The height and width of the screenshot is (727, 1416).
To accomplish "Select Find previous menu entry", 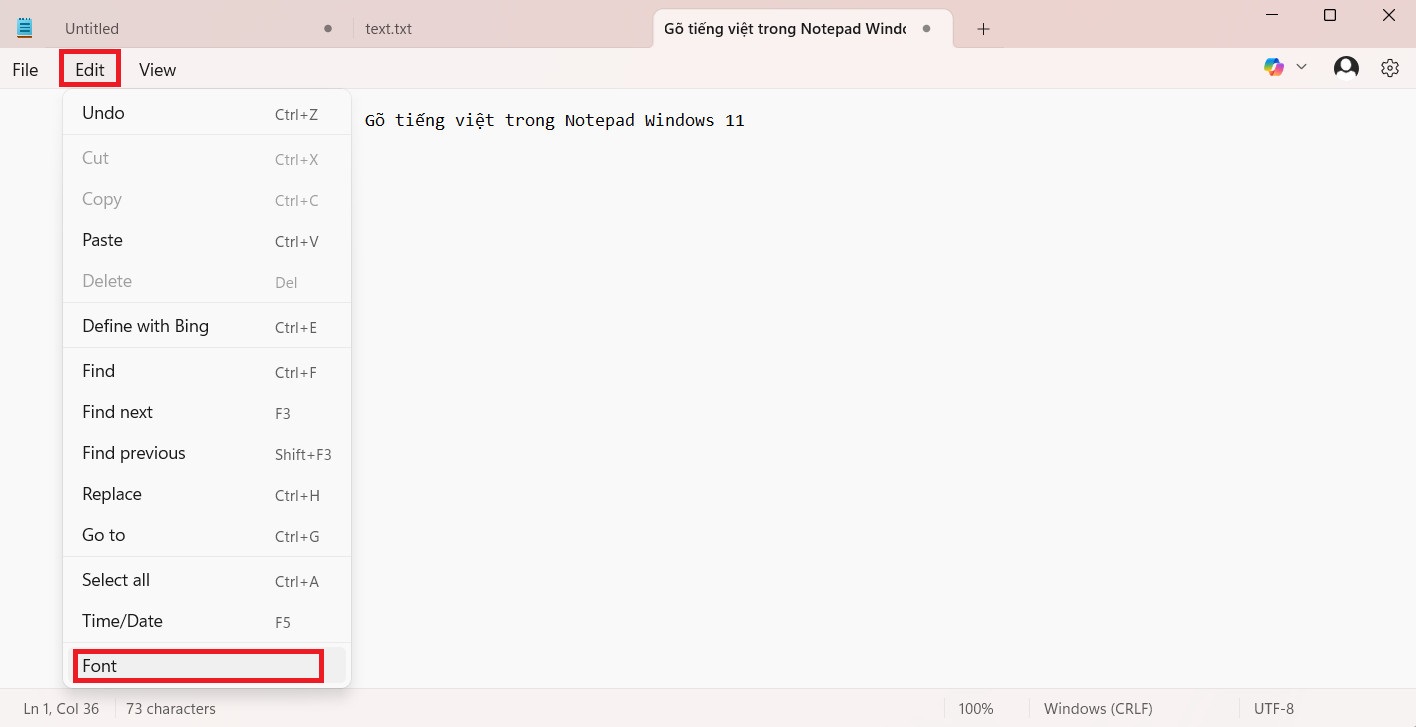I will tap(207, 453).
